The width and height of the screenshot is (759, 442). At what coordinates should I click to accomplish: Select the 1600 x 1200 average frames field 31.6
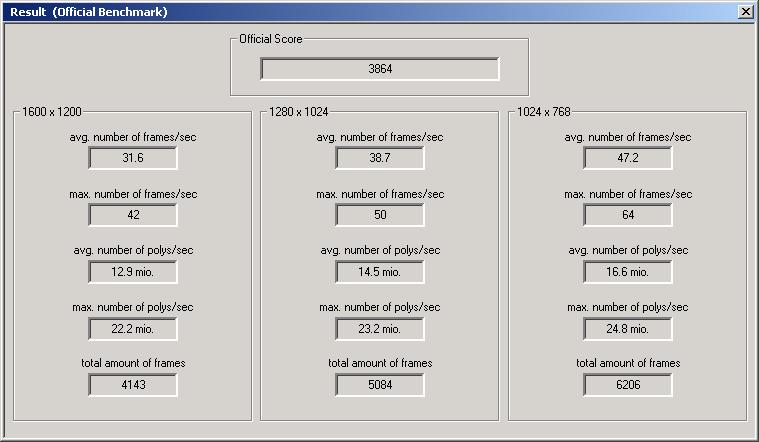click(x=133, y=158)
